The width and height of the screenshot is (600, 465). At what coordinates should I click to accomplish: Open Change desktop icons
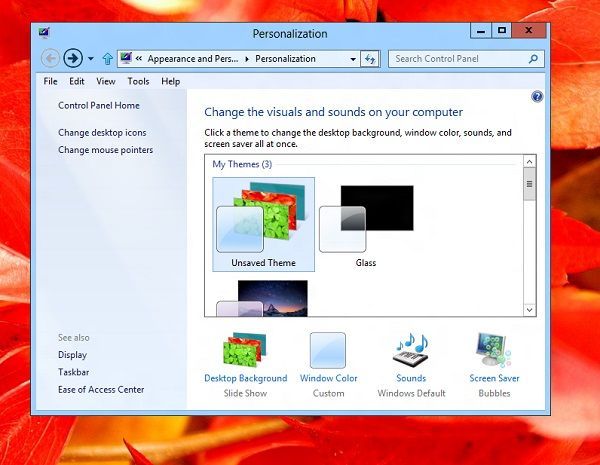102,132
